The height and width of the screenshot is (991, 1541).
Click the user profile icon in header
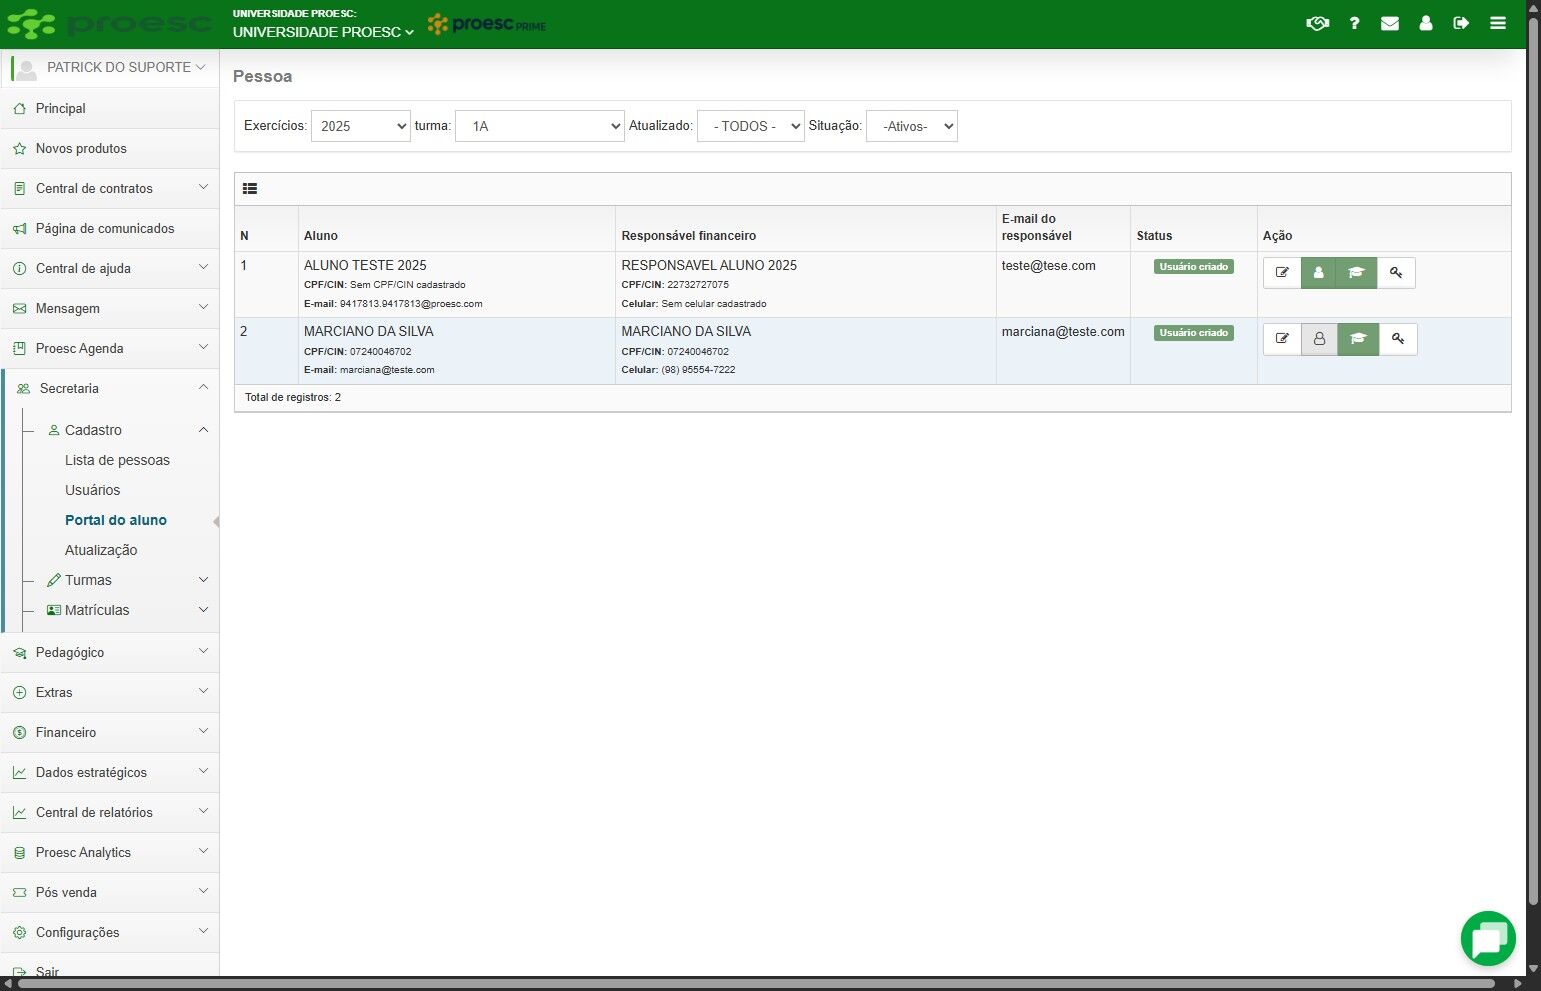click(x=1426, y=23)
